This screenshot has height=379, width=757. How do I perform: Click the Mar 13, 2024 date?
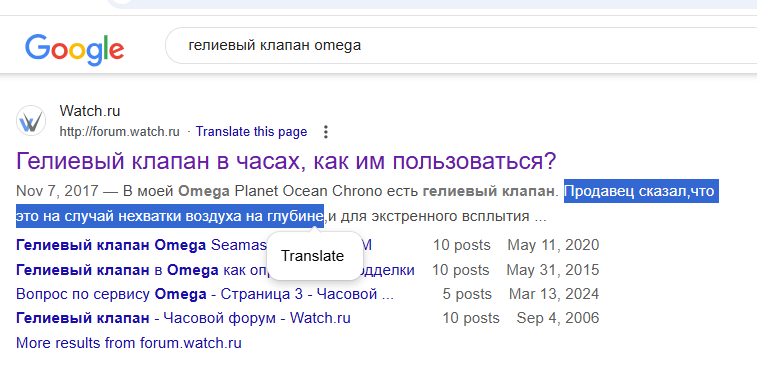(x=554, y=294)
